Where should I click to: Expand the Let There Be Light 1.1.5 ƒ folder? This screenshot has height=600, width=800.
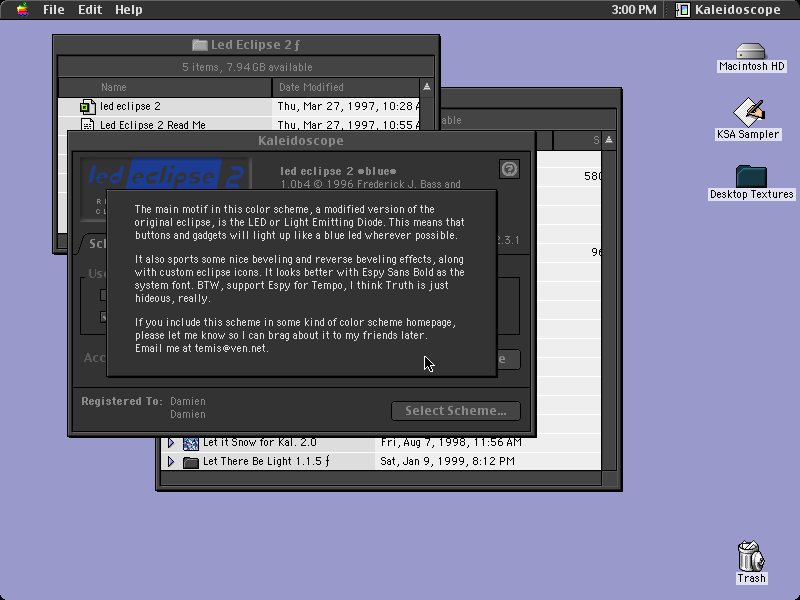click(171, 462)
